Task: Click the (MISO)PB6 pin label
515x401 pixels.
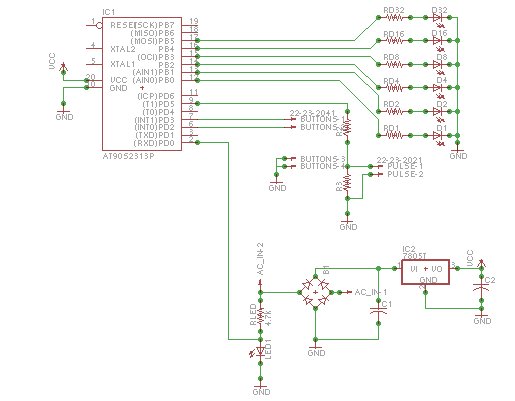Action: pos(152,33)
